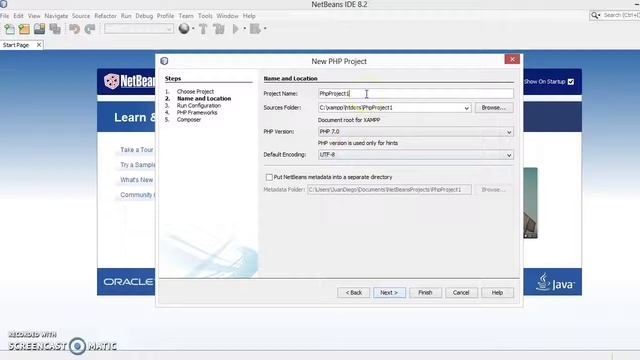Open the Source menu

coord(81,16)
